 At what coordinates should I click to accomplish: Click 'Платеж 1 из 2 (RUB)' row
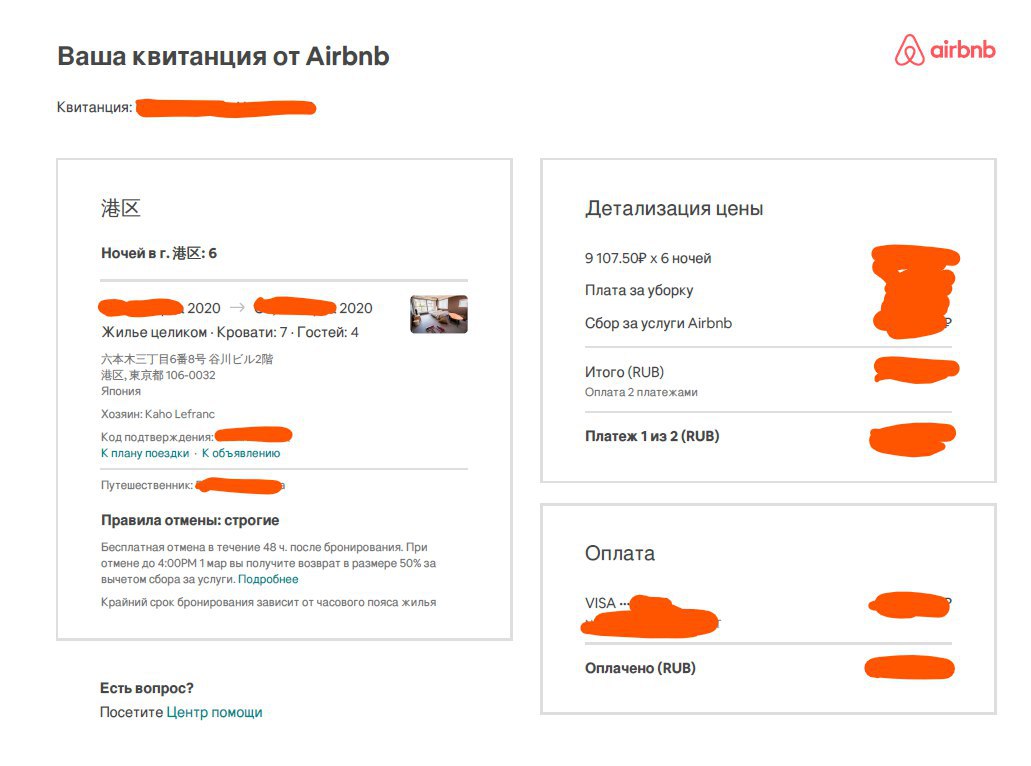tap(768, 436)
